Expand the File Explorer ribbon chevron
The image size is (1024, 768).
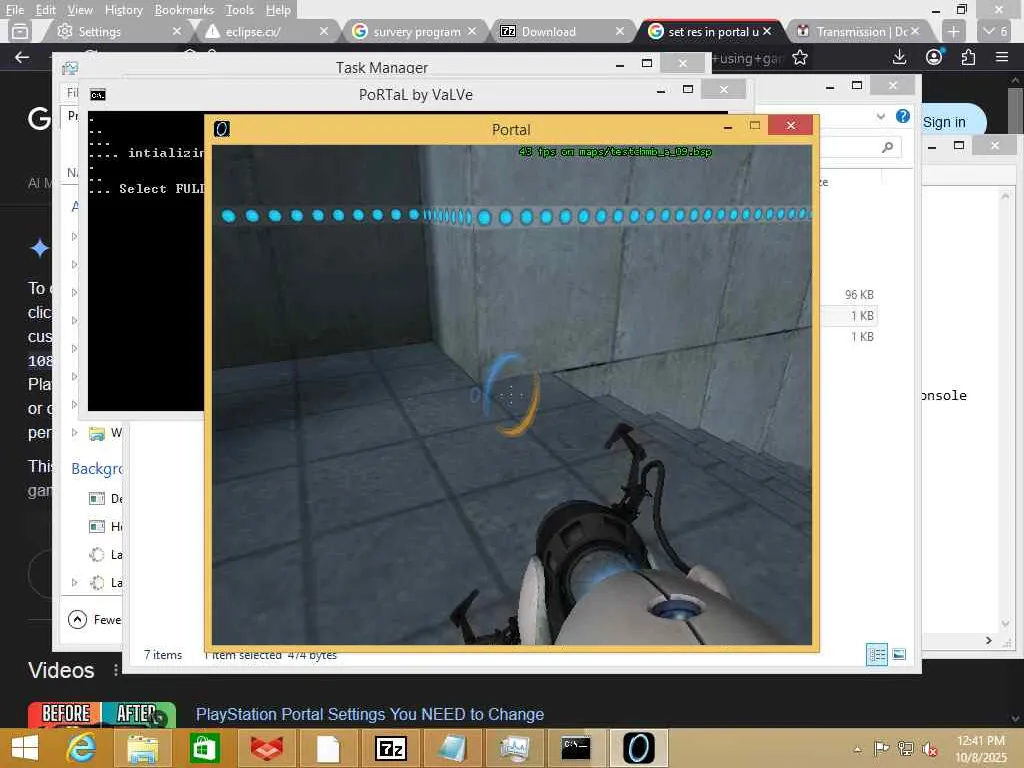880,116
